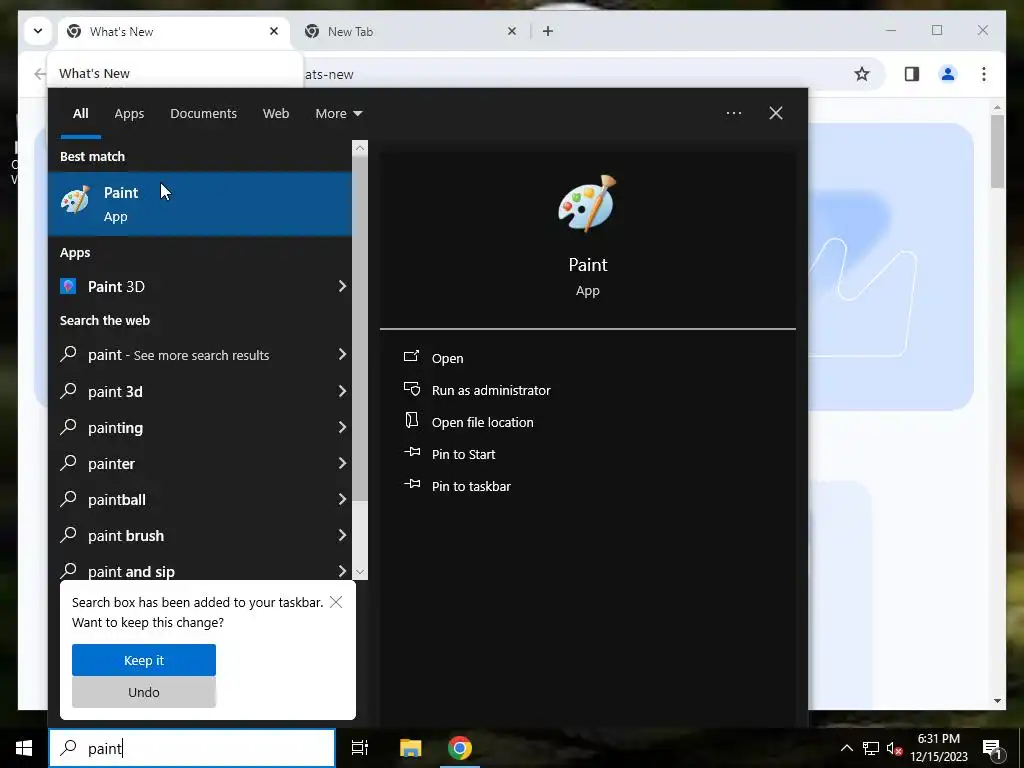Viewport: 1024px width, 768px height.
Task: Expand the More filter dropdown
Action: tap(338, 113)
